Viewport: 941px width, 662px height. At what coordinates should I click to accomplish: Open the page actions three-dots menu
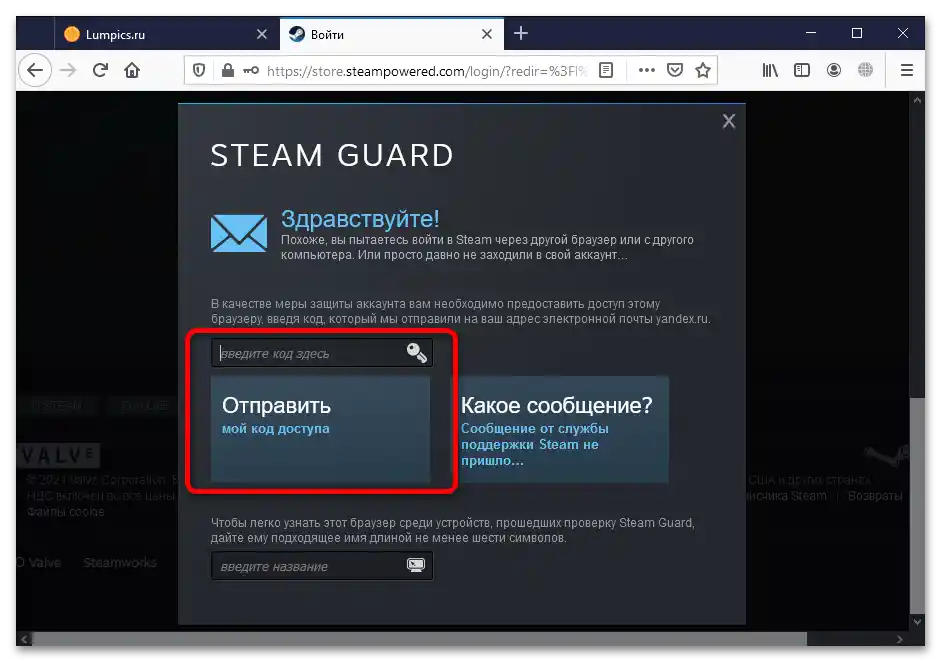coord(646,70)
